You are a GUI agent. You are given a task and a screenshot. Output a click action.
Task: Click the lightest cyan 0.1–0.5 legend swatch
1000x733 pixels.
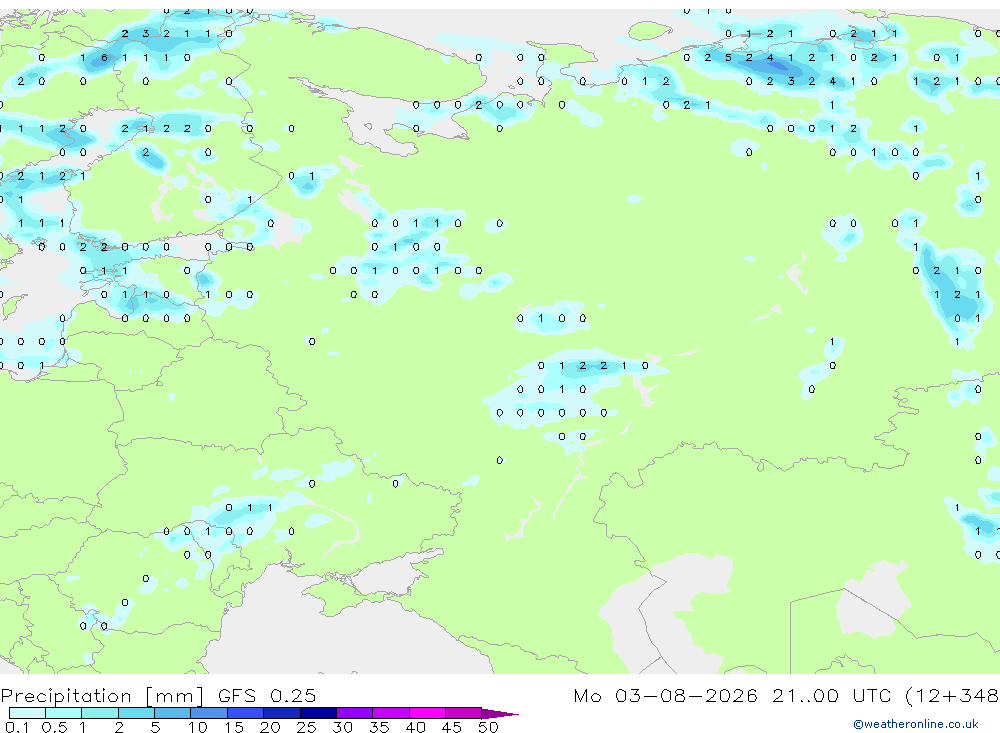coord(27,713)
